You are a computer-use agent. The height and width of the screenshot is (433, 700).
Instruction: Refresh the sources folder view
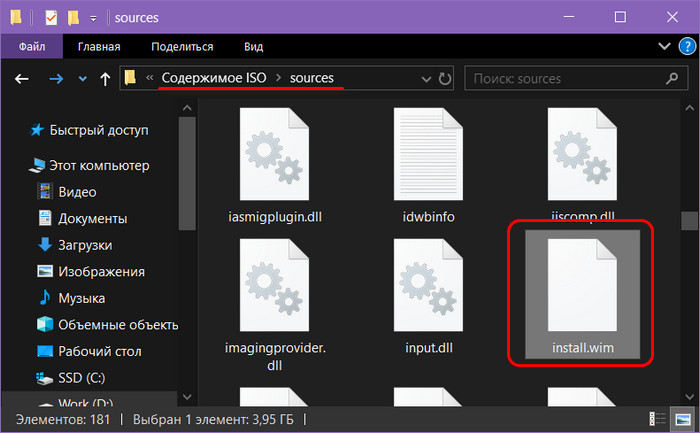tap(445, 79)
